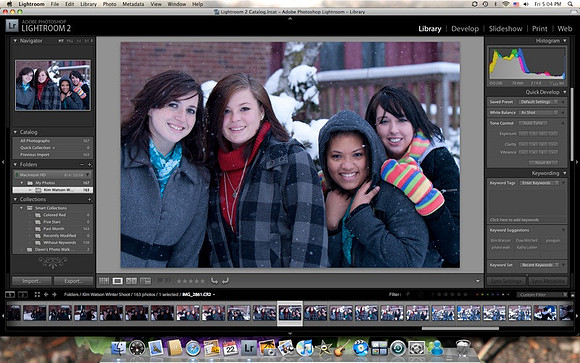Click into 'Click here to add keywords' field

(527, 220)
